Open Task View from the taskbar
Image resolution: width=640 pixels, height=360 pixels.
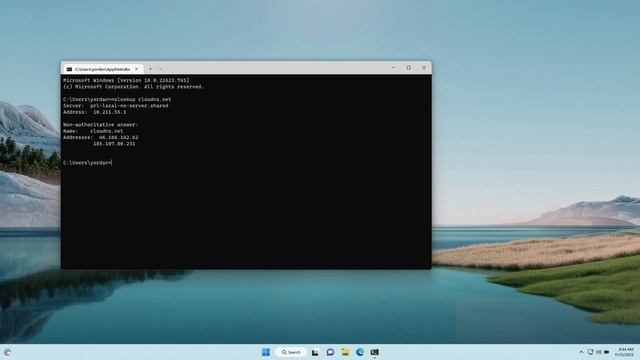click(315, 352)
